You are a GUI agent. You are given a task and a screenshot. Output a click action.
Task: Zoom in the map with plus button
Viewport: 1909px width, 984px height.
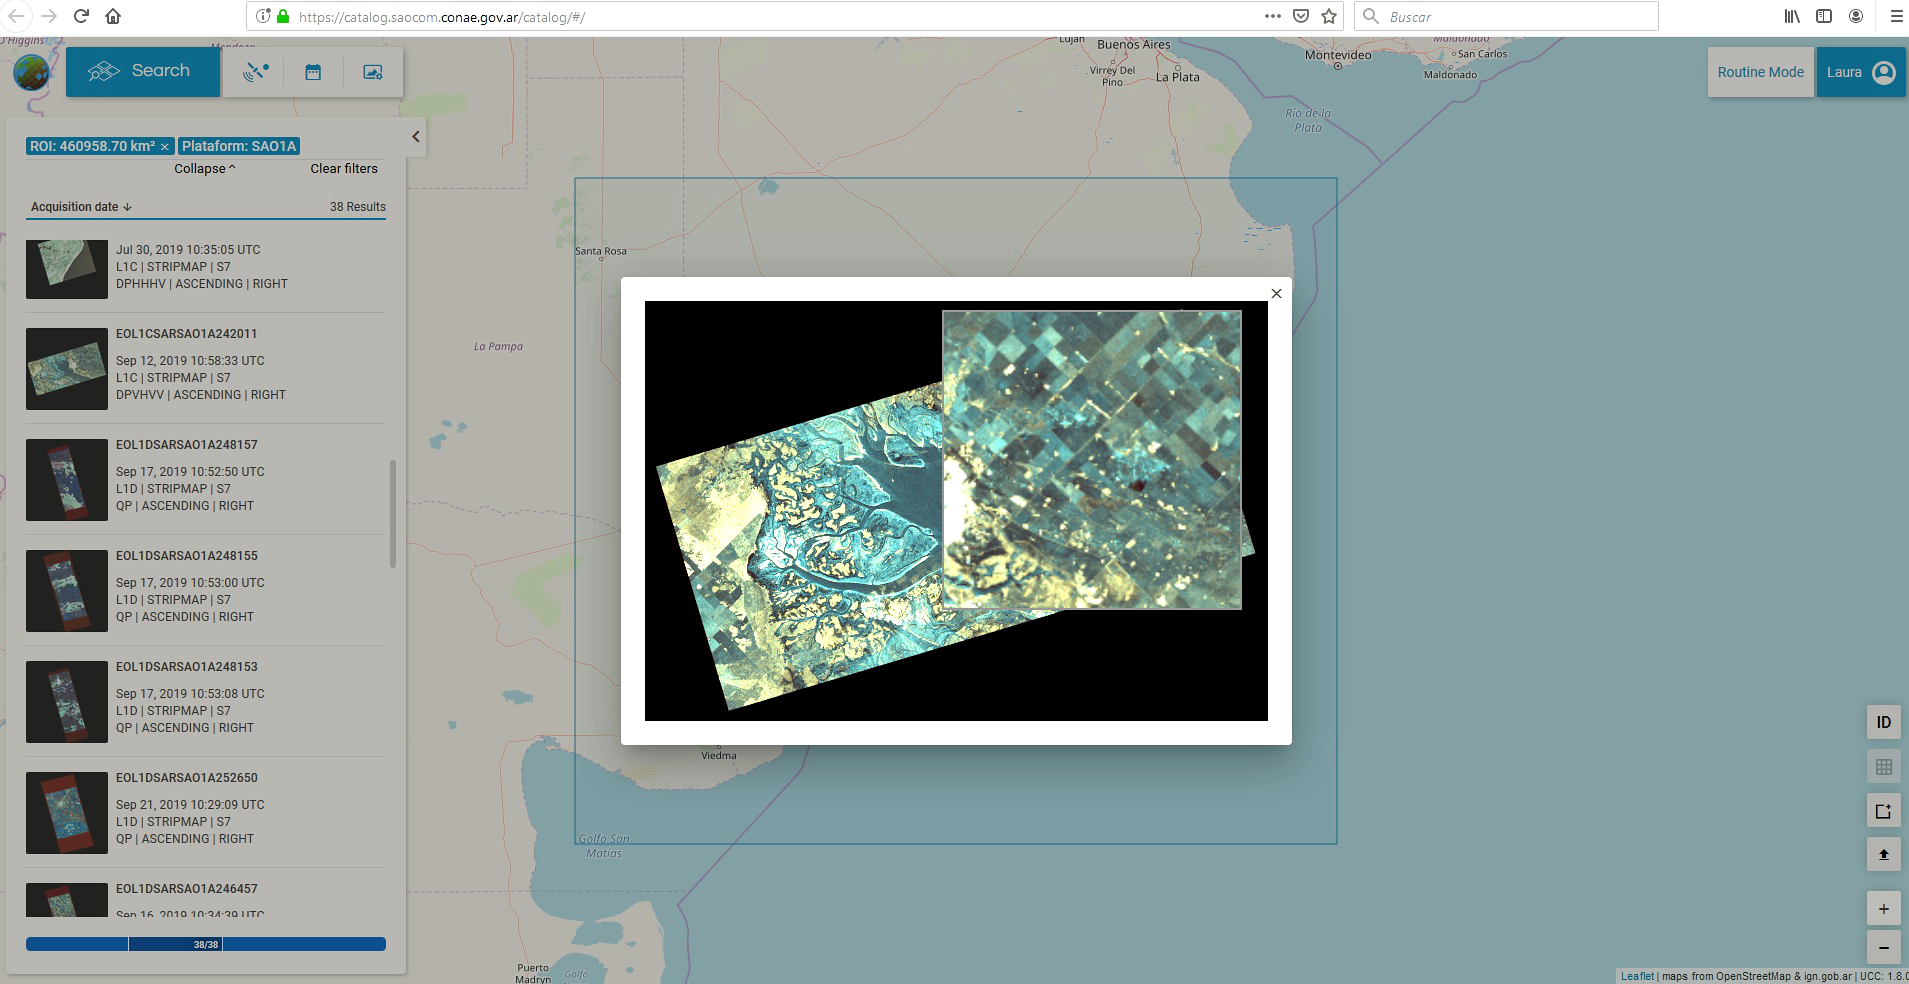[1883, 909]
